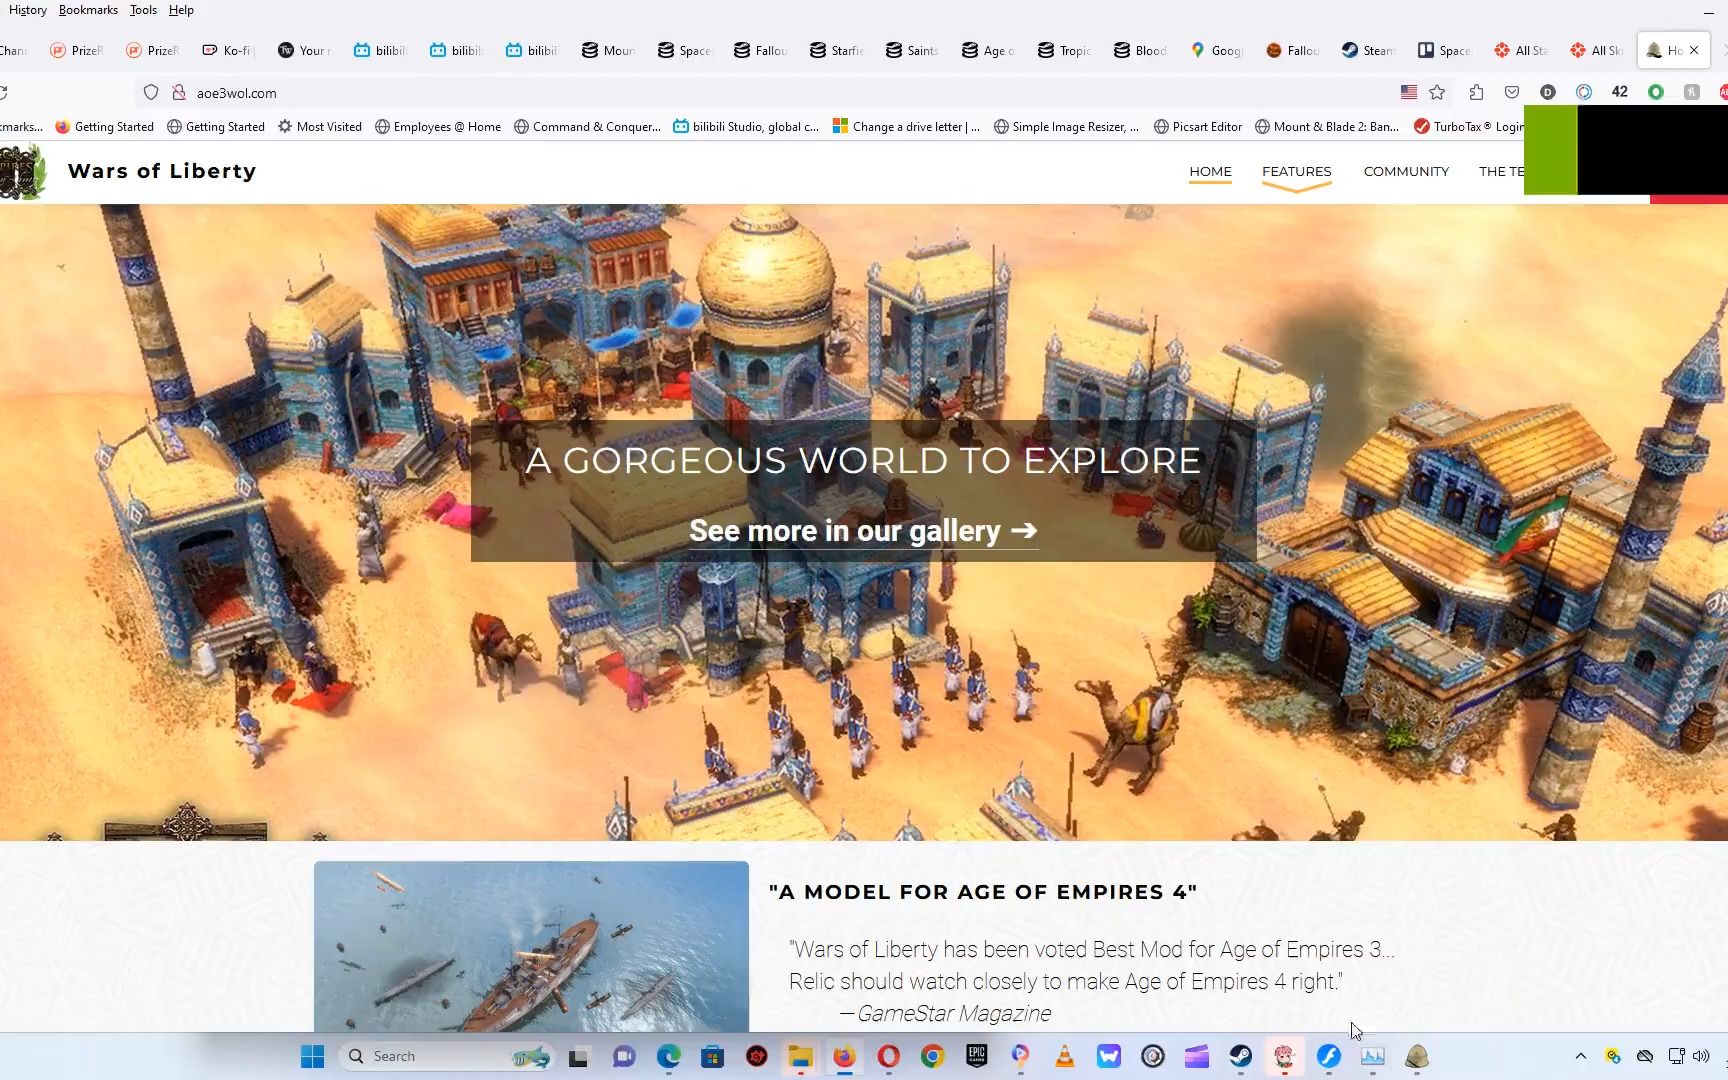Open 'Picsart Editor' bookmark
This screenshot has height=1080, width=1728.
point(1198,127)
